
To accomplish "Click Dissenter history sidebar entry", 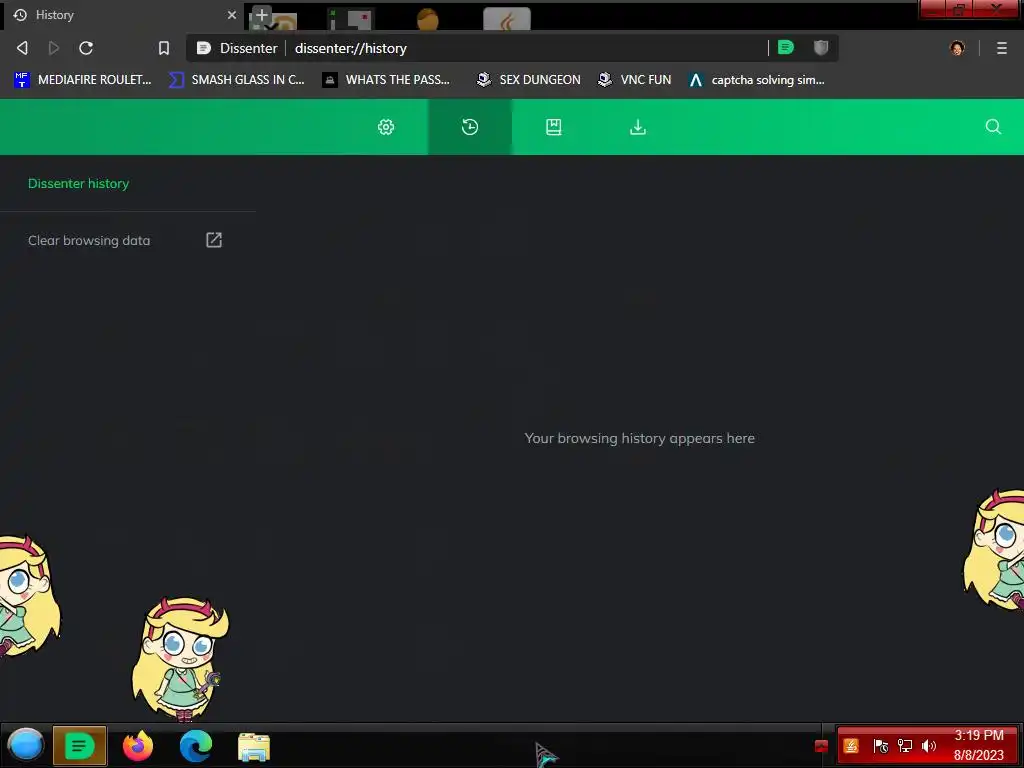I will [x=78, y=184].
